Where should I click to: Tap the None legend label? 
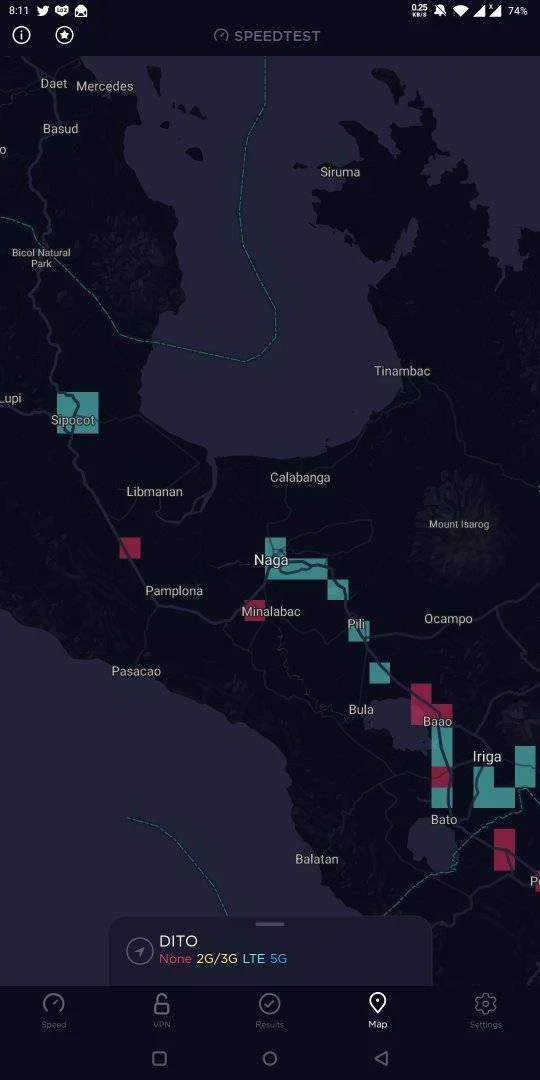175,959
